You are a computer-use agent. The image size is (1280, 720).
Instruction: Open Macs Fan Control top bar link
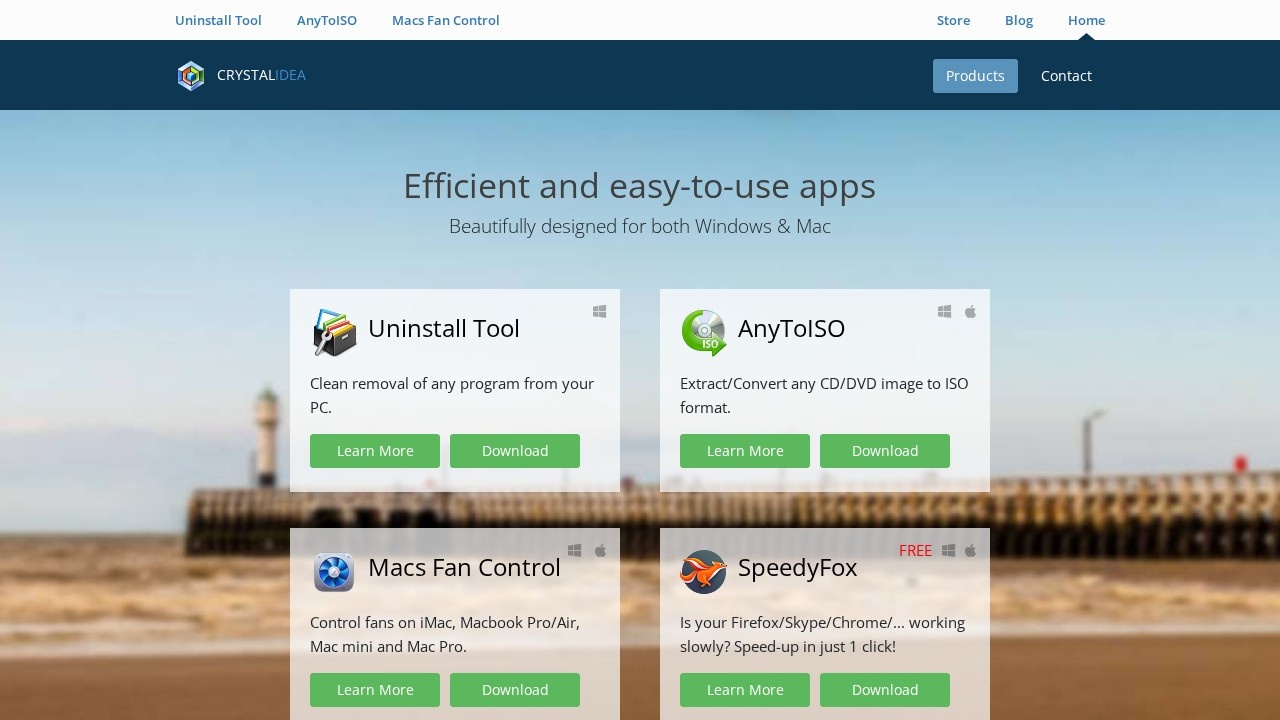pyautogui.click(x=446, y=20)
